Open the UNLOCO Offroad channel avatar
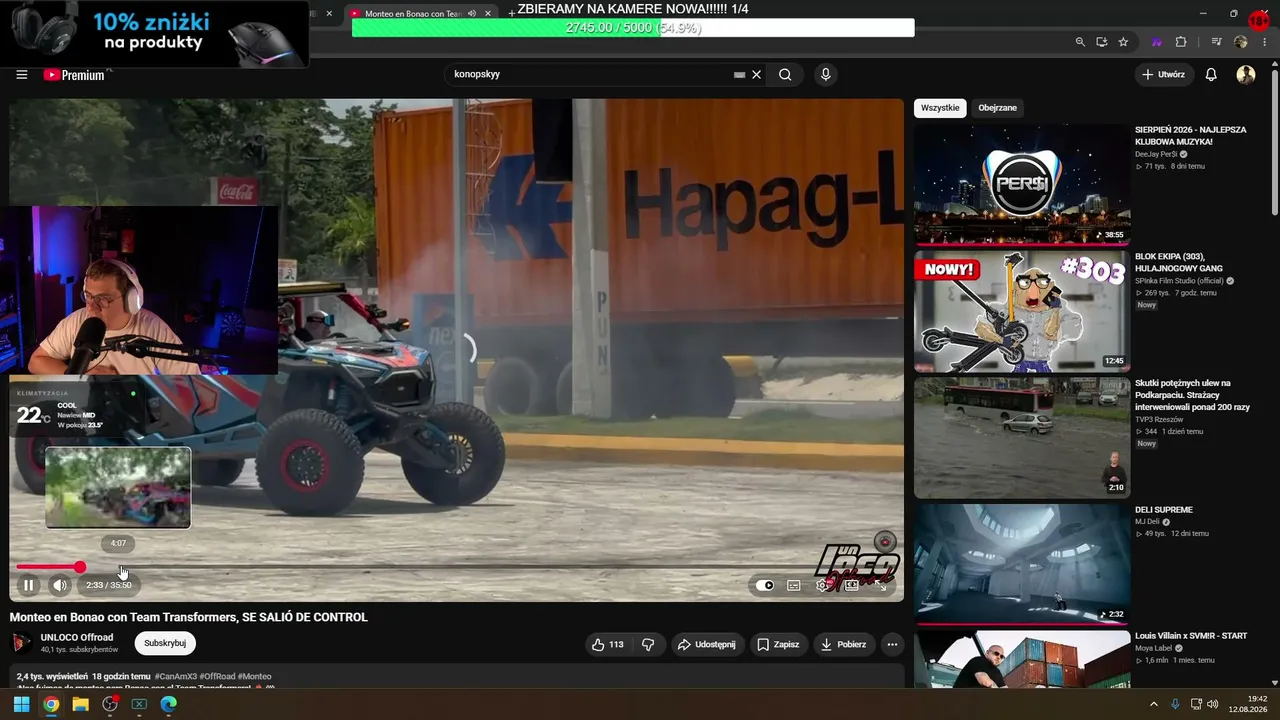The width and height of the screenshot is (1280, 720). [21, 643]
